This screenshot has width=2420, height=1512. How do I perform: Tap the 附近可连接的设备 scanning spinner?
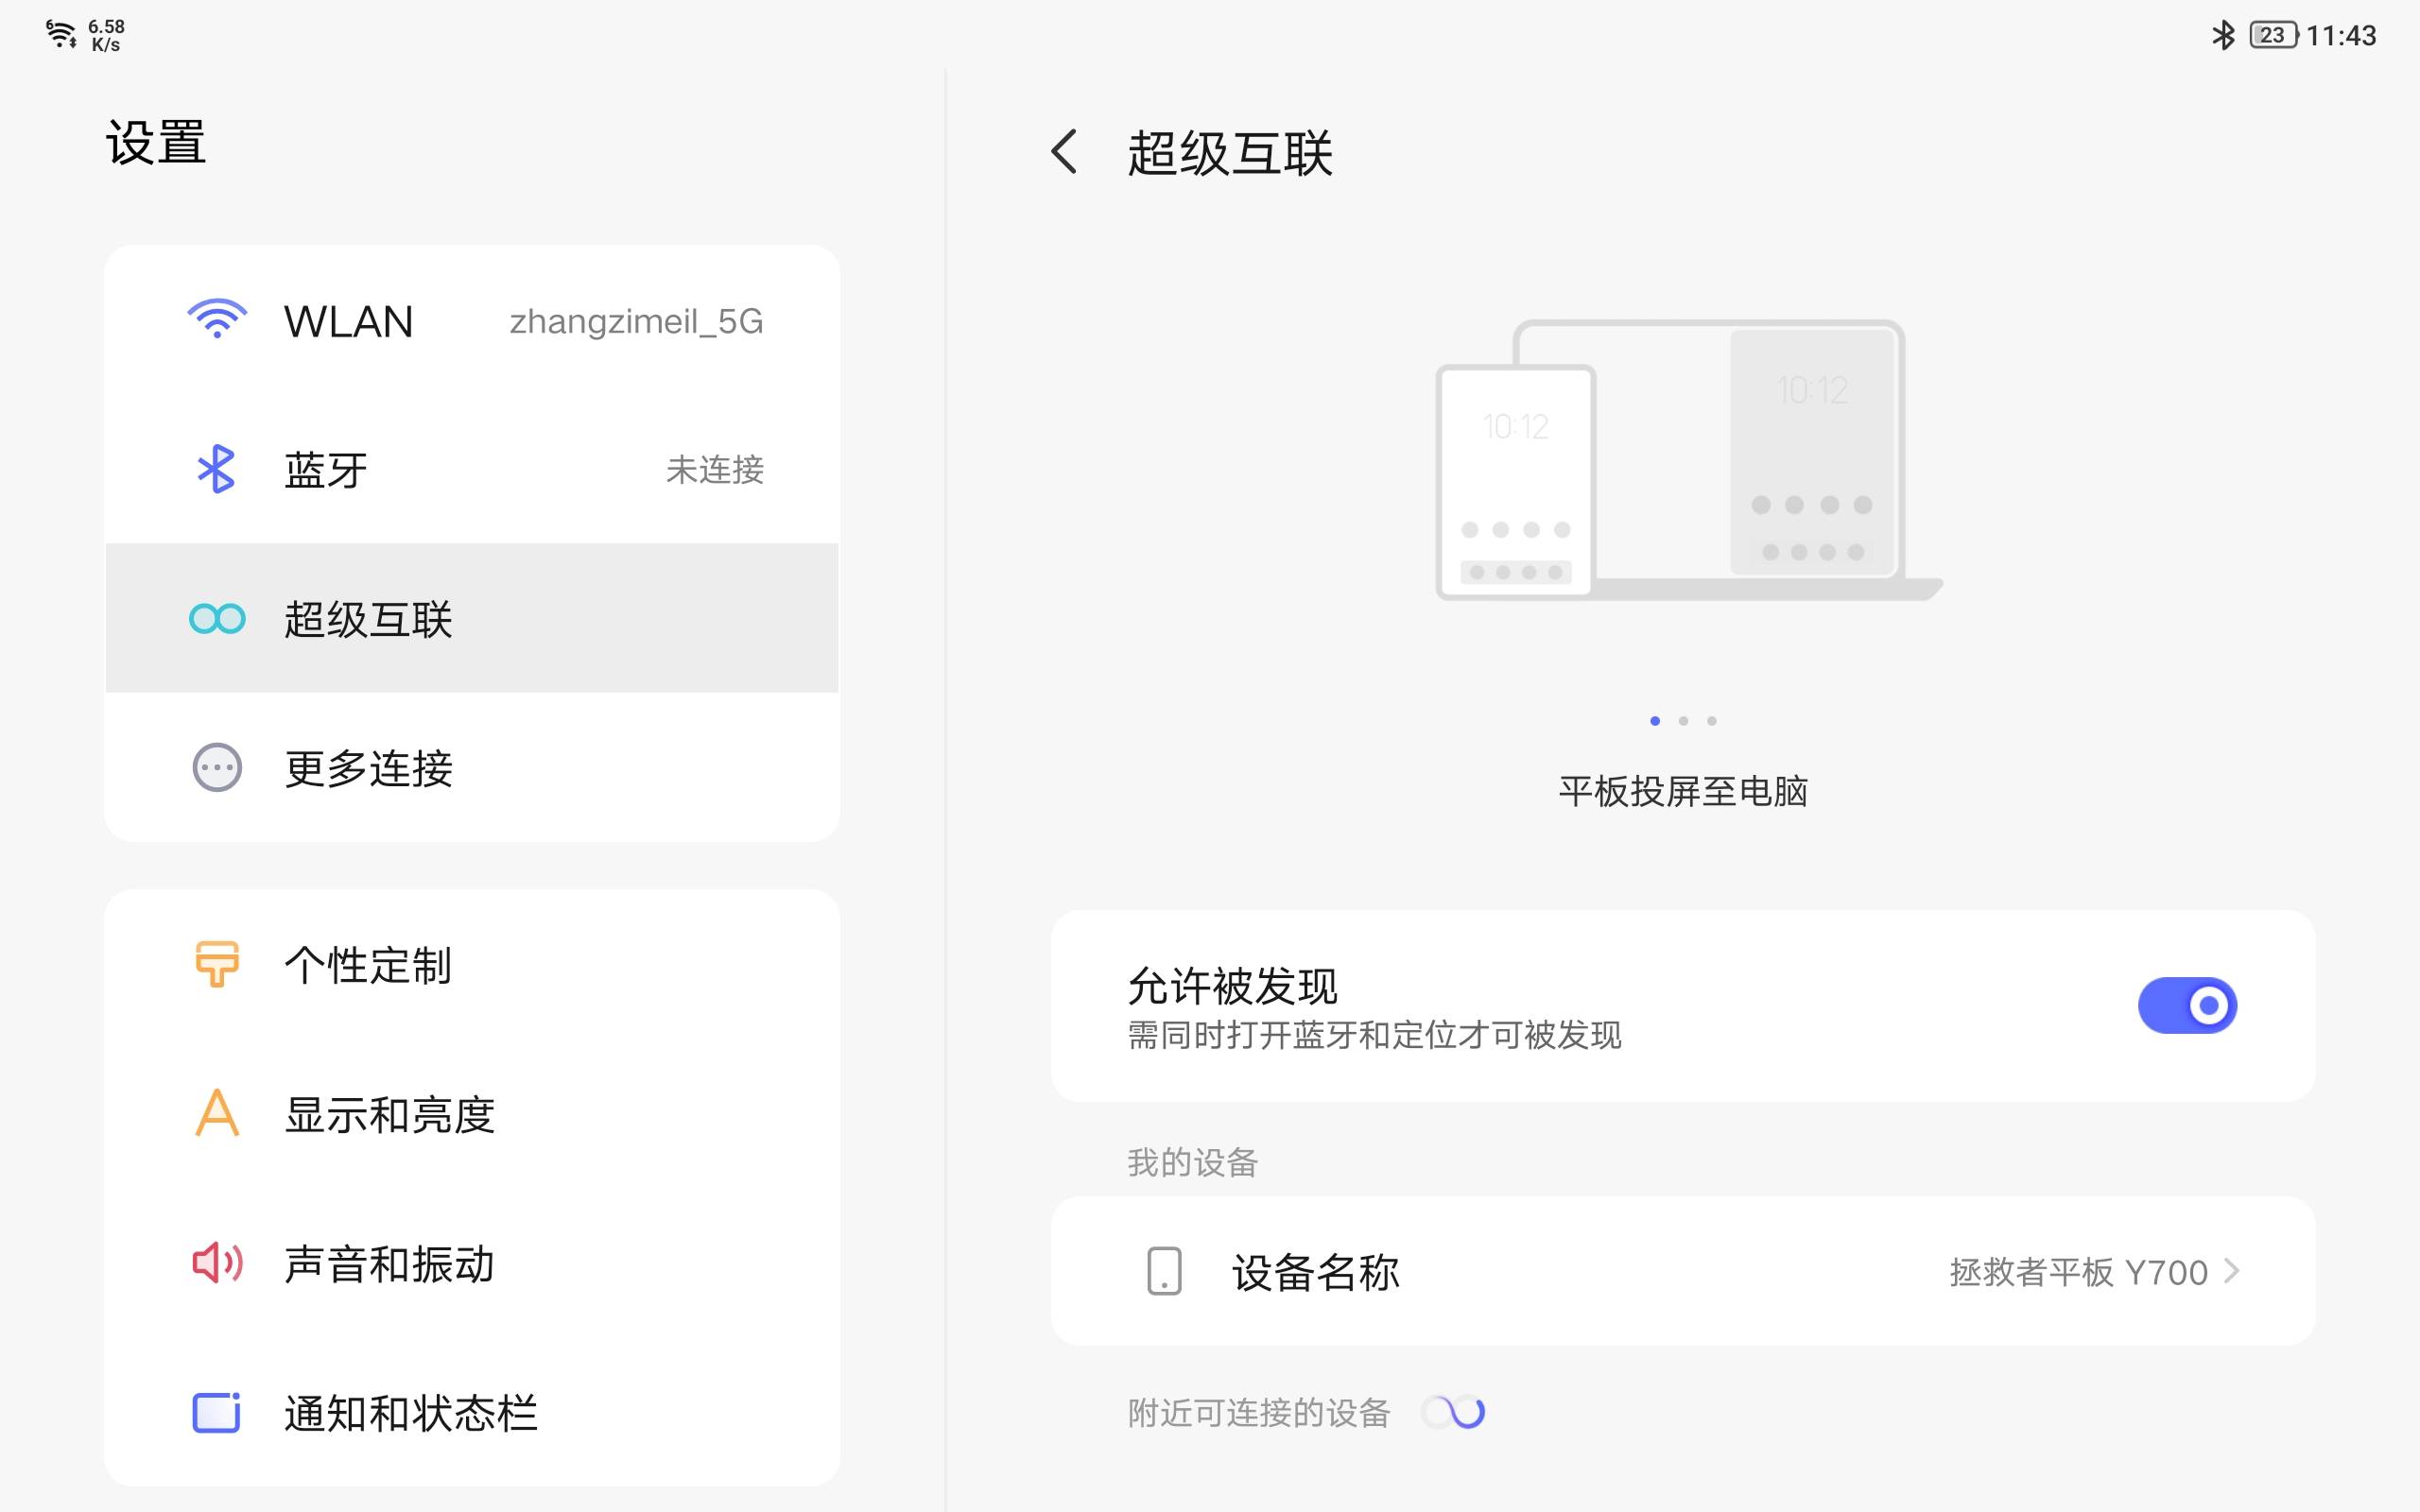tap(1453, 1411)
